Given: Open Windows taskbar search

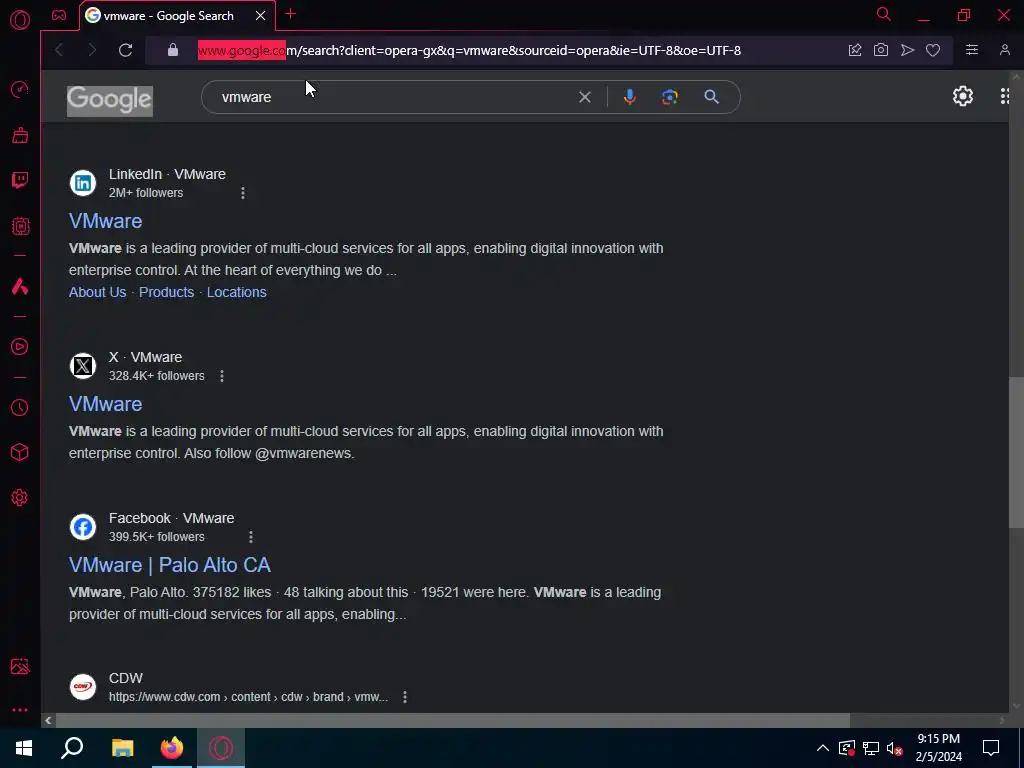Looking at the screenshot, I should tap(72, 748).
